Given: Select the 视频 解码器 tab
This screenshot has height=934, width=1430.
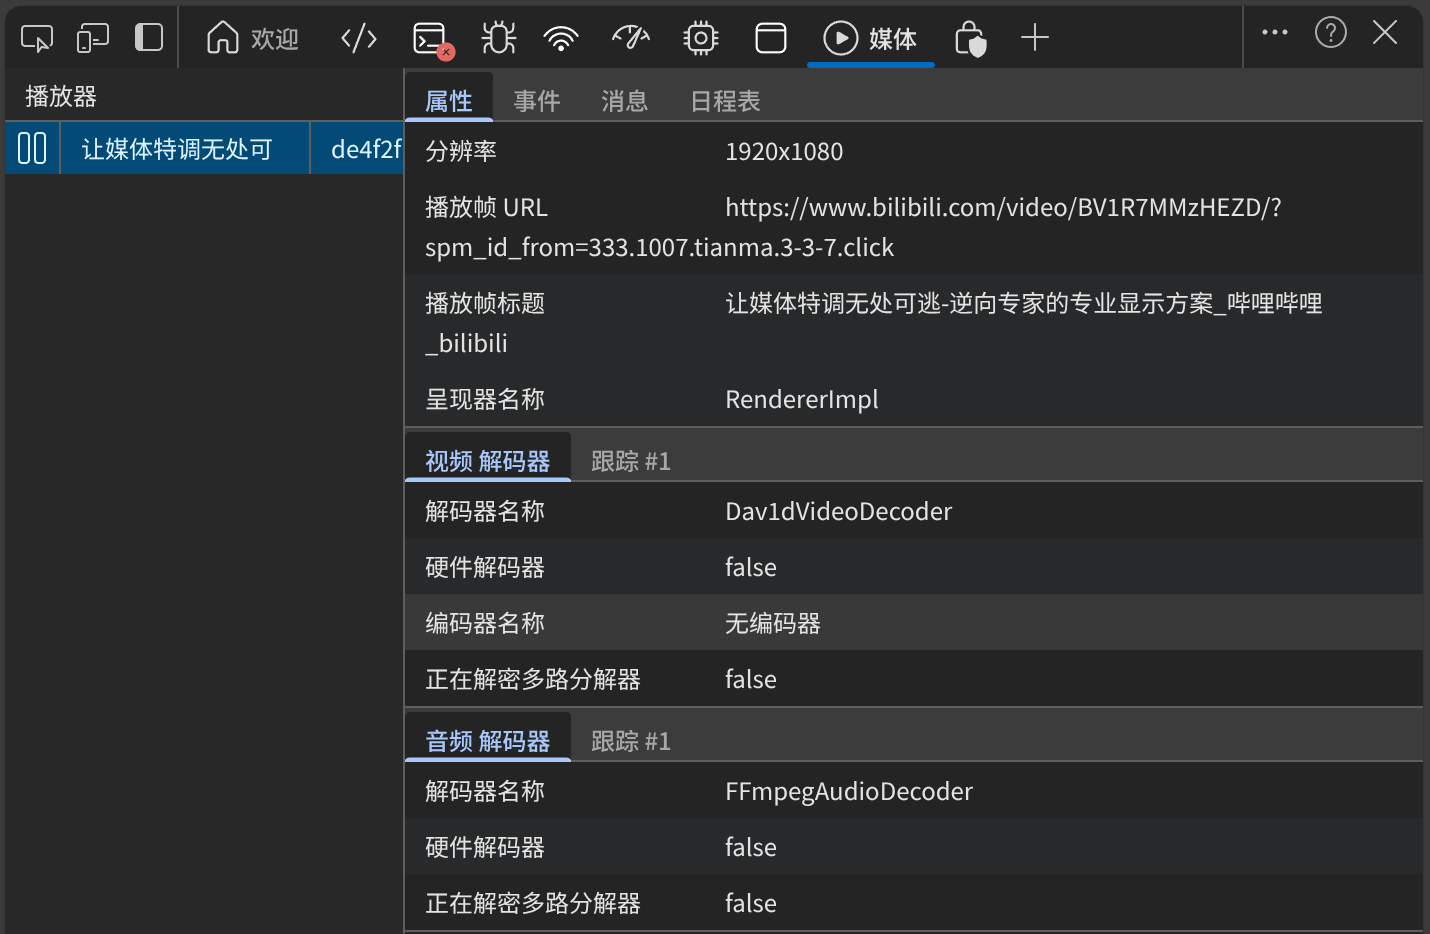Looking at the screenshot, I should [488, 460].
